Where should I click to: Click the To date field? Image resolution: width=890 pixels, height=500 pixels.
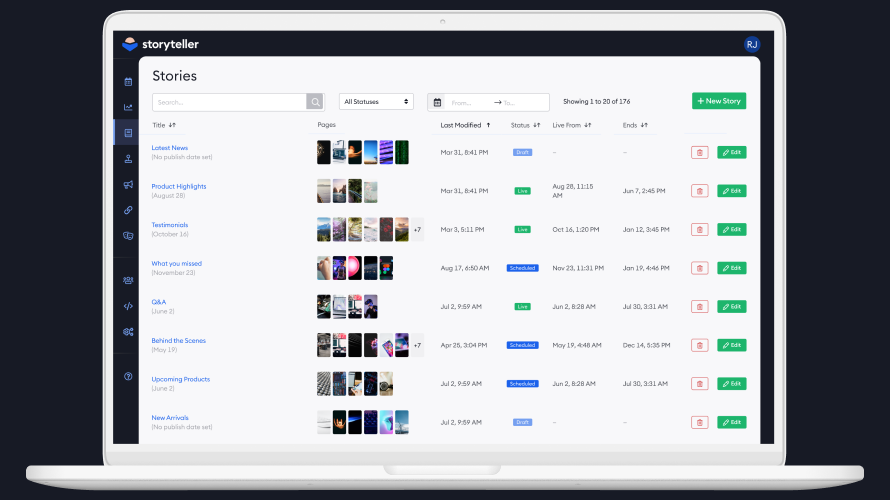point(524,103)
